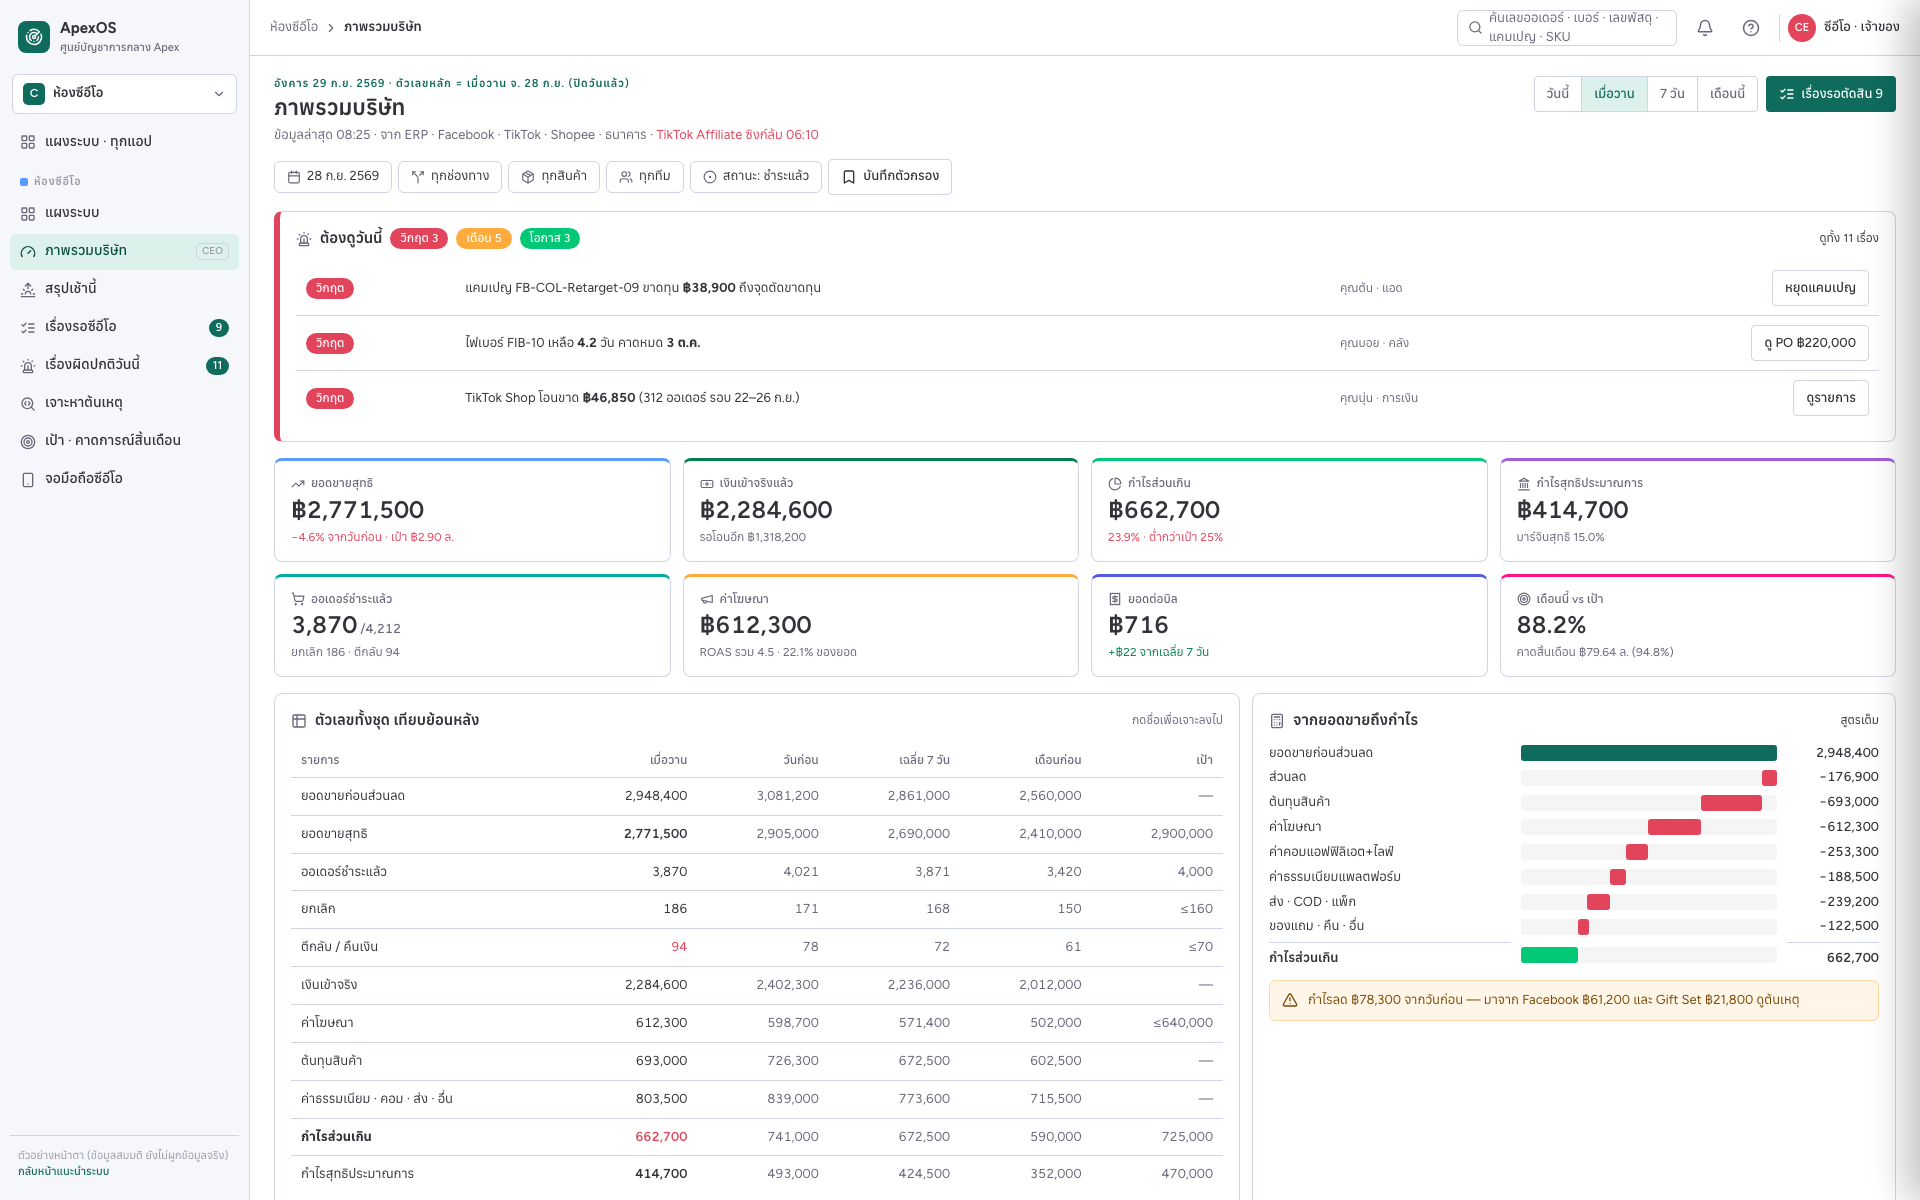Click the CE user avatar
Image resolution: width=1920 pixels, height=1200 pixels.
pos(1802,28)
